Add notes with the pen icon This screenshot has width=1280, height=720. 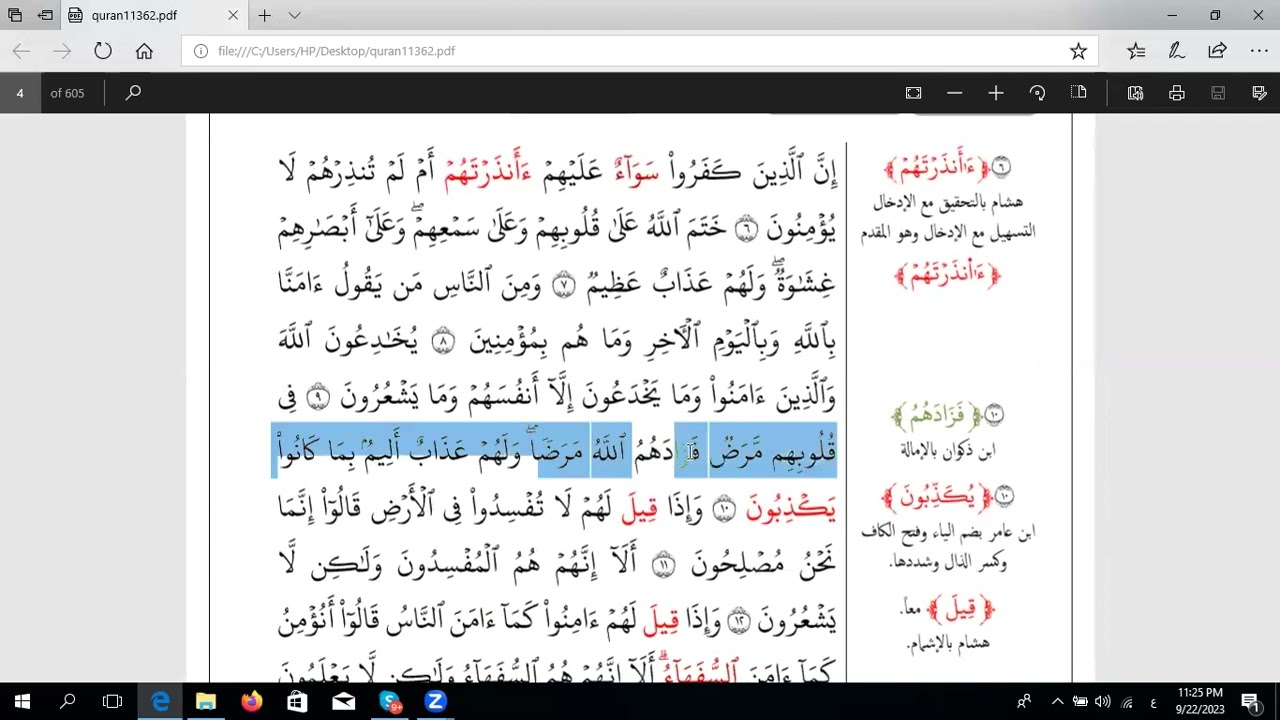coord(1177,51)
